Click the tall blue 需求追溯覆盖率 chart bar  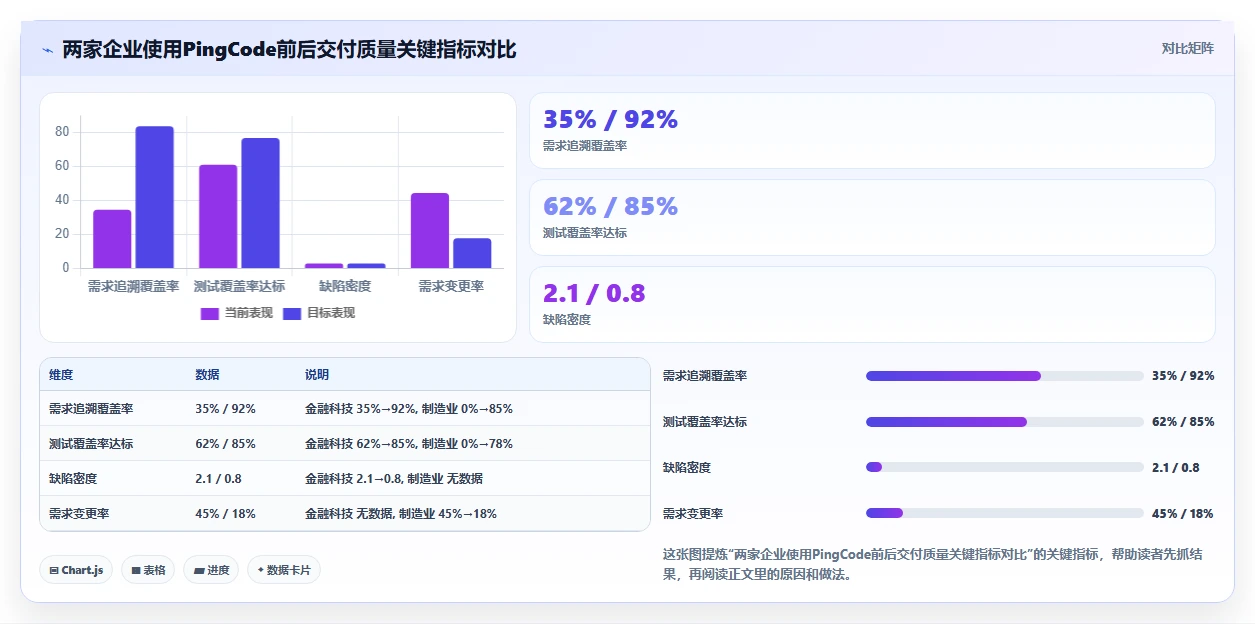click(155, 197)
